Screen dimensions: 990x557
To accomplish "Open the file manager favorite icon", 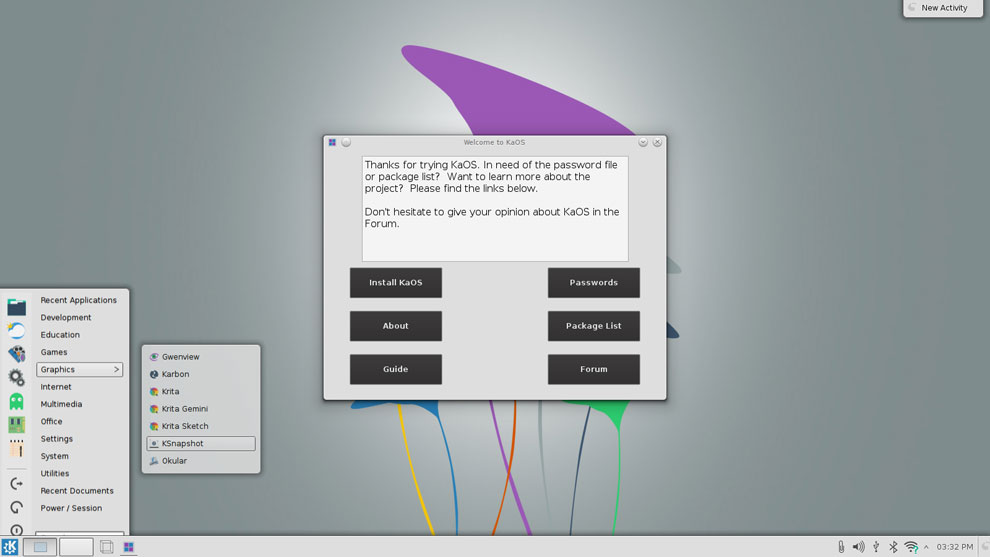I will 16,308.
